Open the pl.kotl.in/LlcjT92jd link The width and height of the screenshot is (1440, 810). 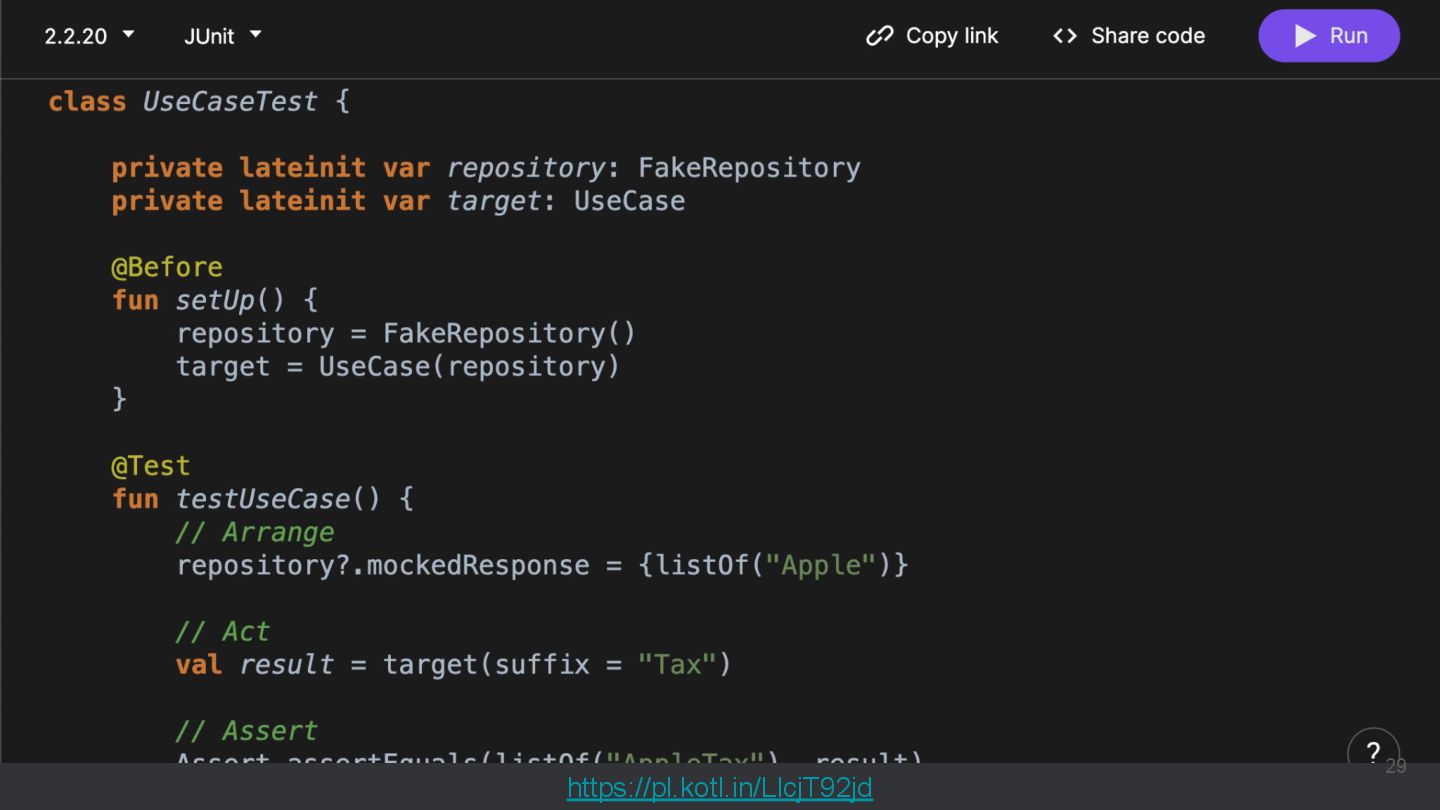[x=719, y=788]
